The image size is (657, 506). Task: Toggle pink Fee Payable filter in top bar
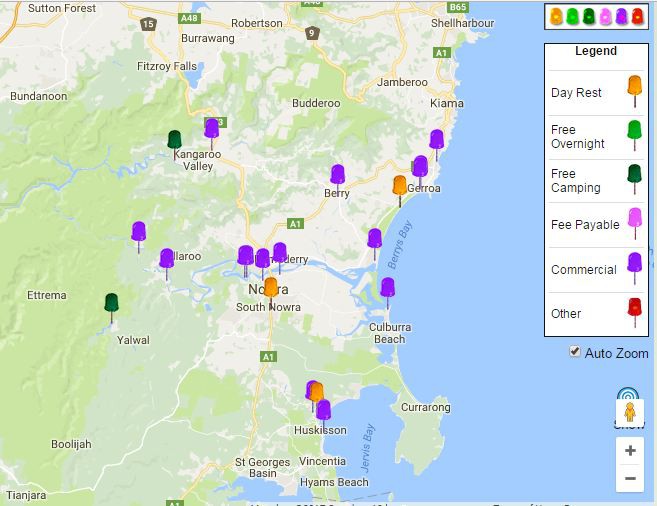coord(605,16)
